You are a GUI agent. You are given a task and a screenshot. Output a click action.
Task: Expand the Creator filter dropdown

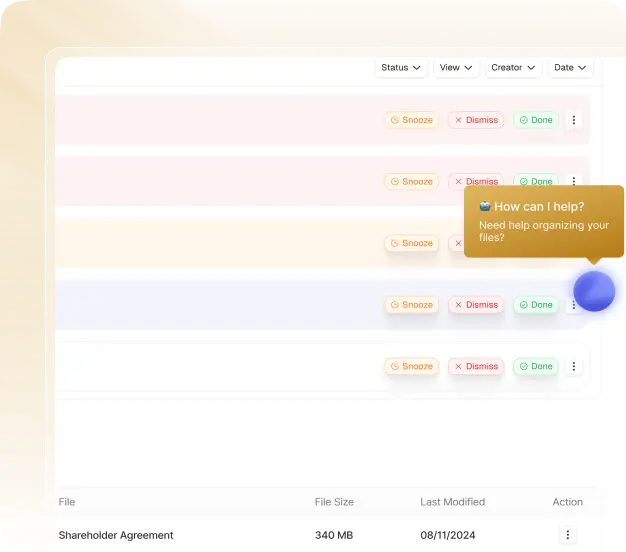tap(513, 67)
